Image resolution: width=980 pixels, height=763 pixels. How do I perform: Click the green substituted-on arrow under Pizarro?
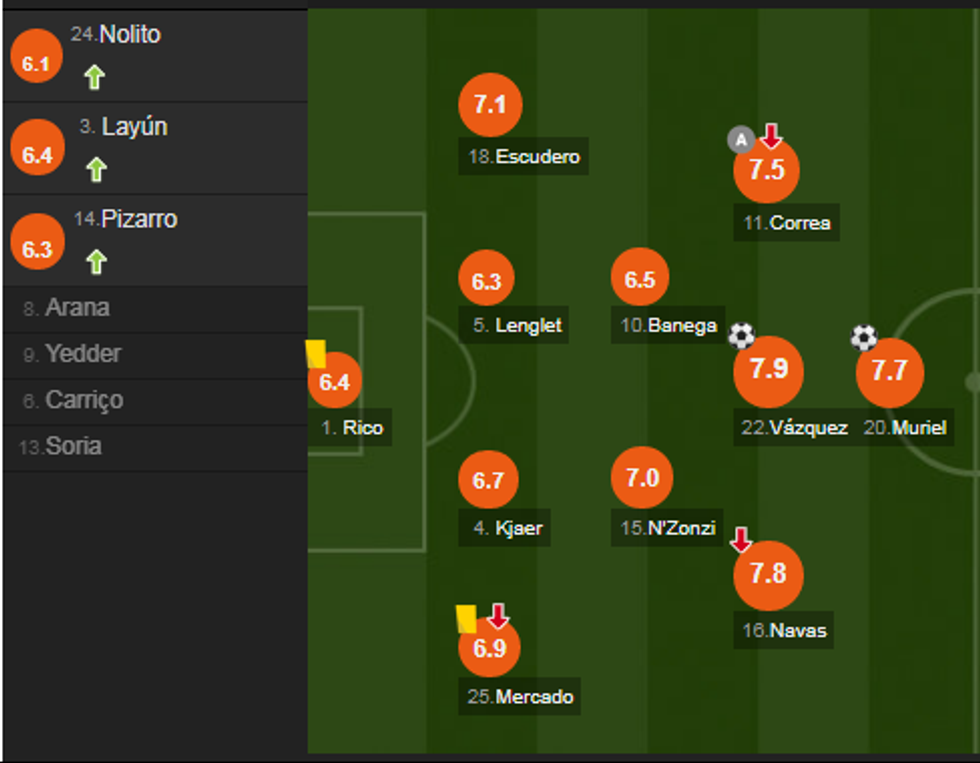click(96, 262)
